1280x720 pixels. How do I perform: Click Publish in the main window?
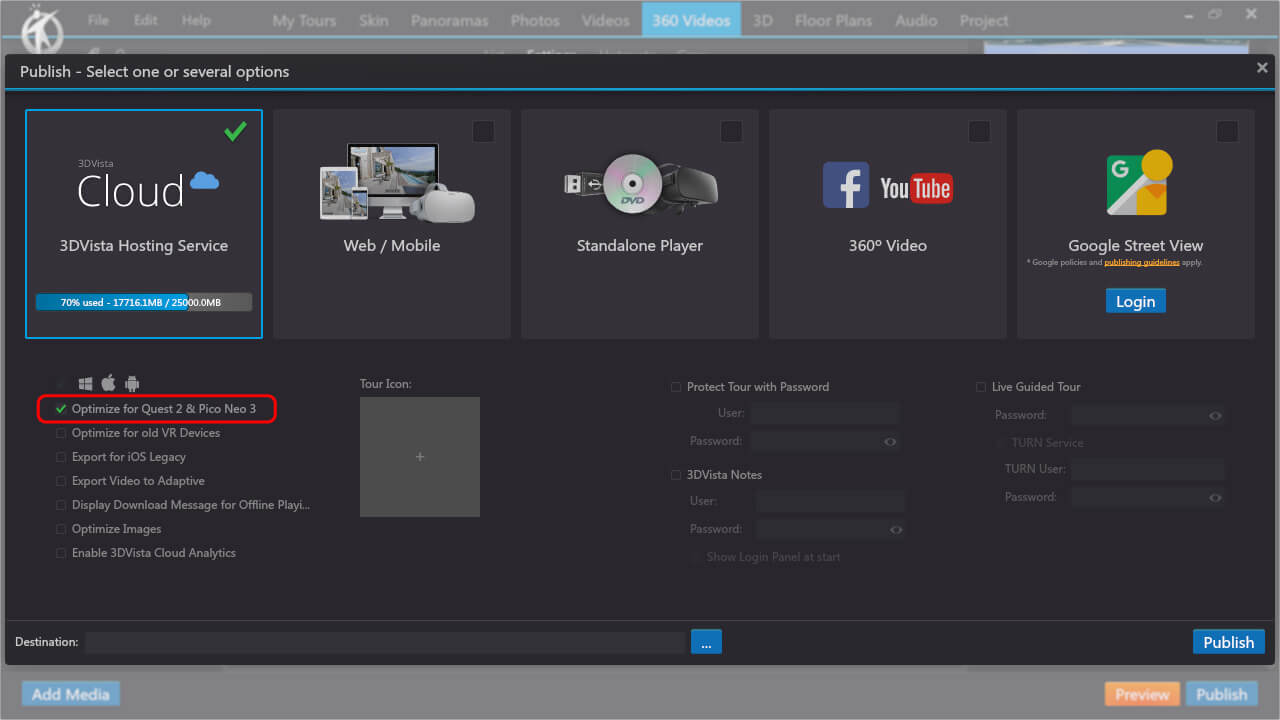coord(1221,694)
